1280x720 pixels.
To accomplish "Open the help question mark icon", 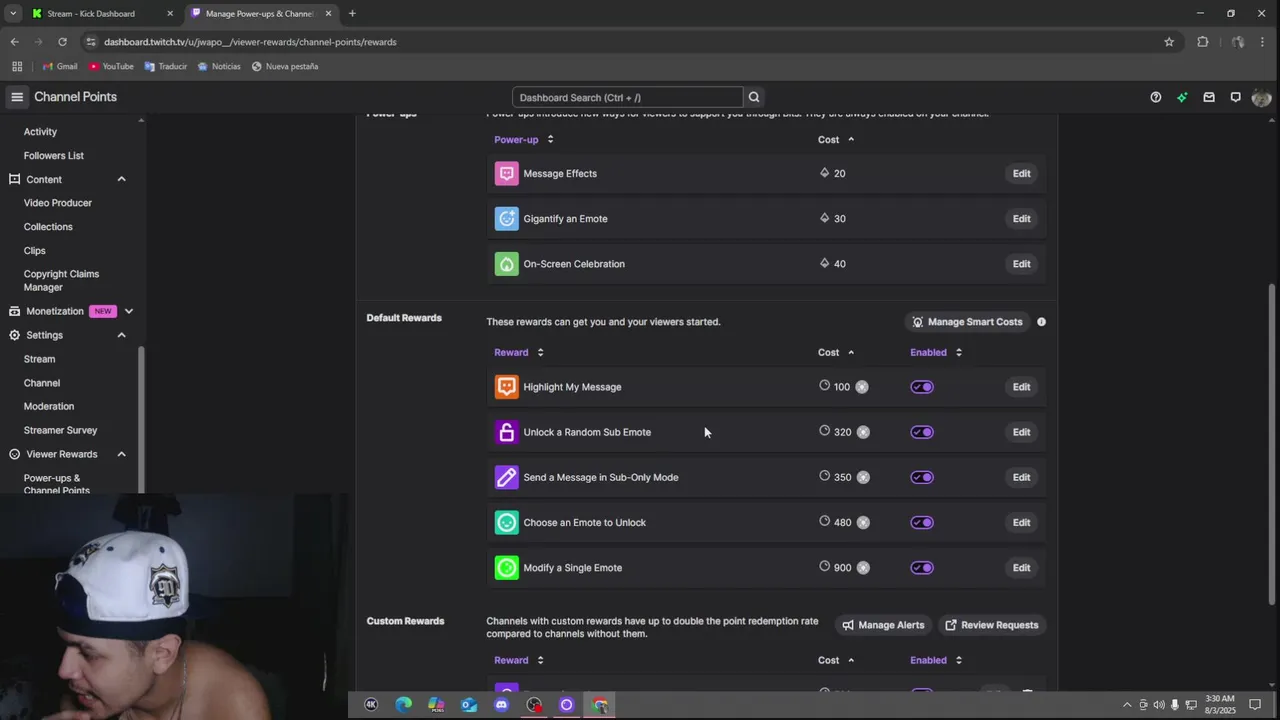I will tap(1156, 97).
